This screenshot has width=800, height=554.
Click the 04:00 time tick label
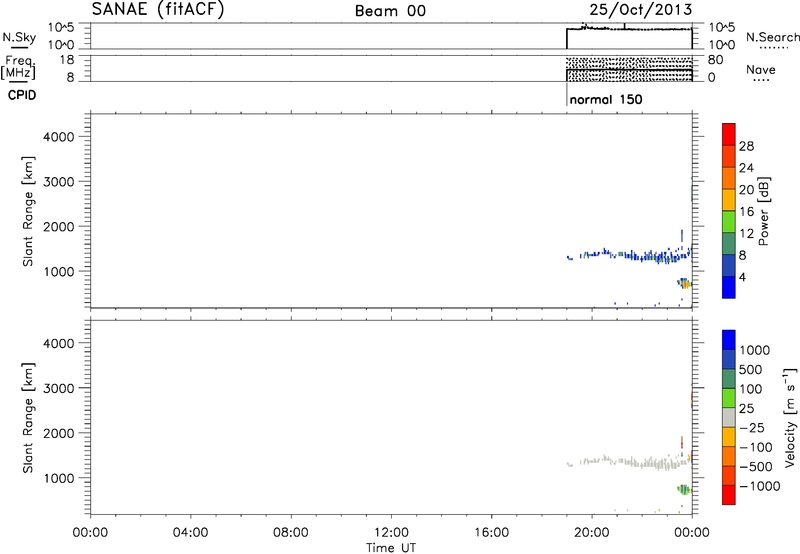coord(190,533)
